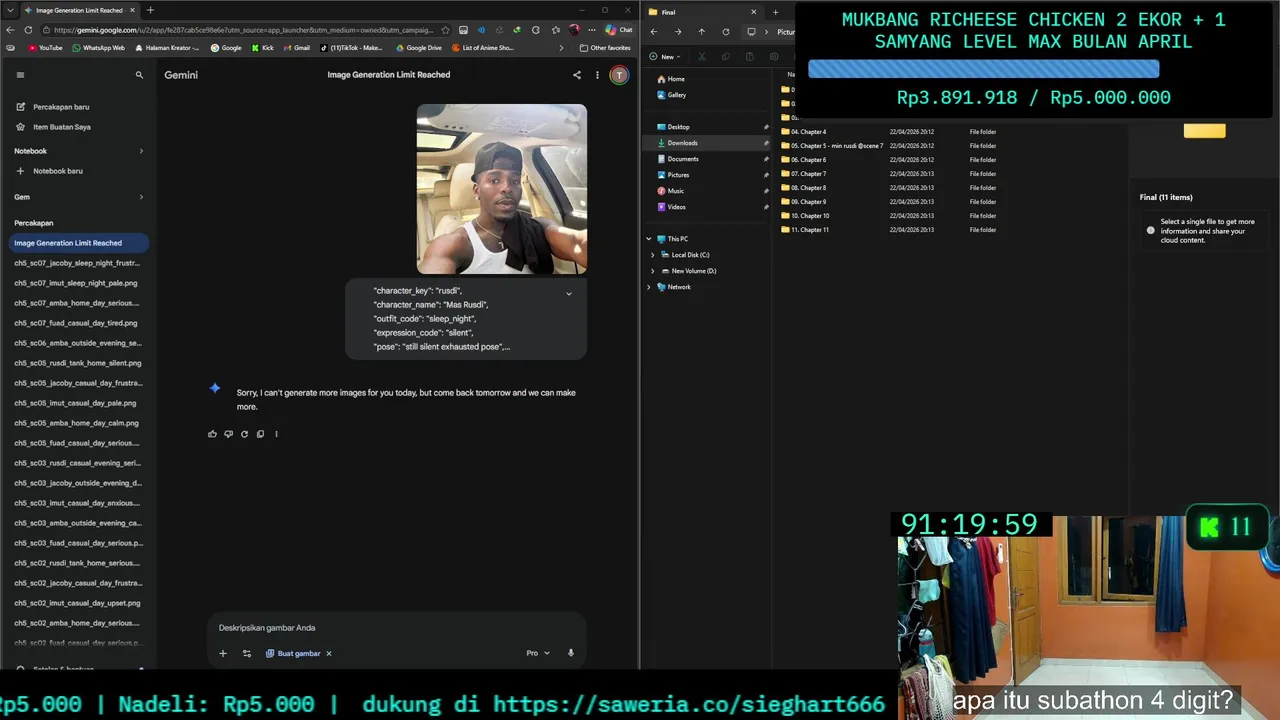Navigate up one folder in File Explorer
This screenshot has height=720, width=1280.
(701, 31)
